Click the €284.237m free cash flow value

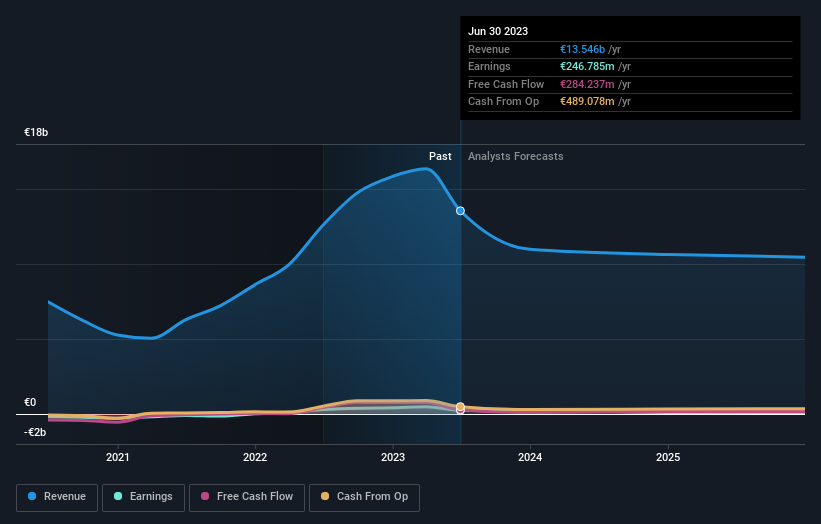click(x=587, y=84)
